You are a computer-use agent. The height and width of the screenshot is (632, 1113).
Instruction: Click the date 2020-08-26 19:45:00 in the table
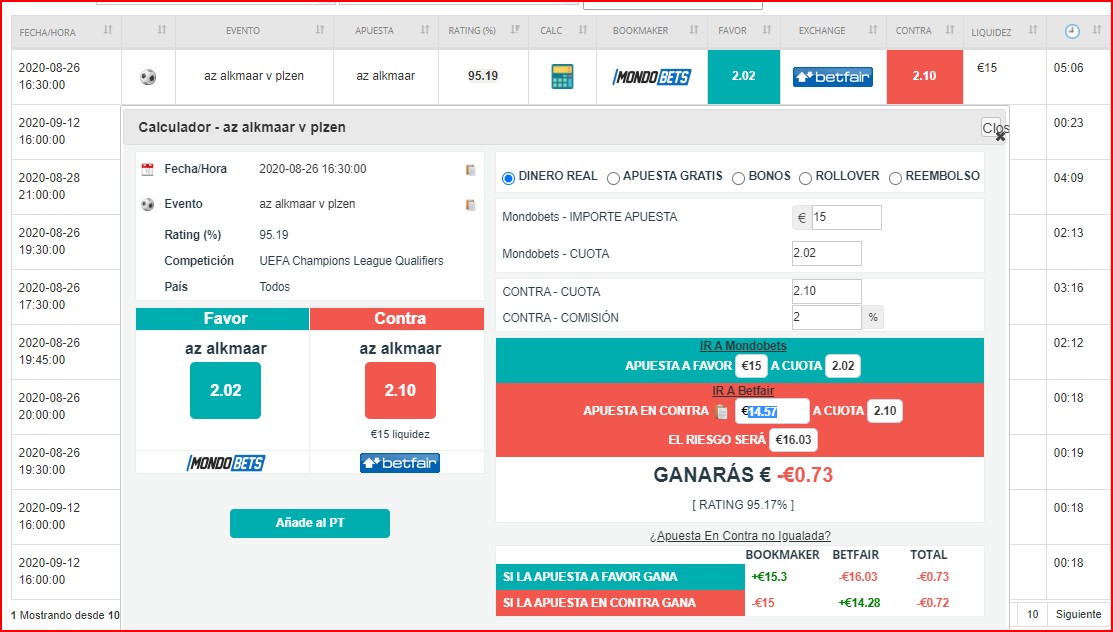[x=49, y=351]
